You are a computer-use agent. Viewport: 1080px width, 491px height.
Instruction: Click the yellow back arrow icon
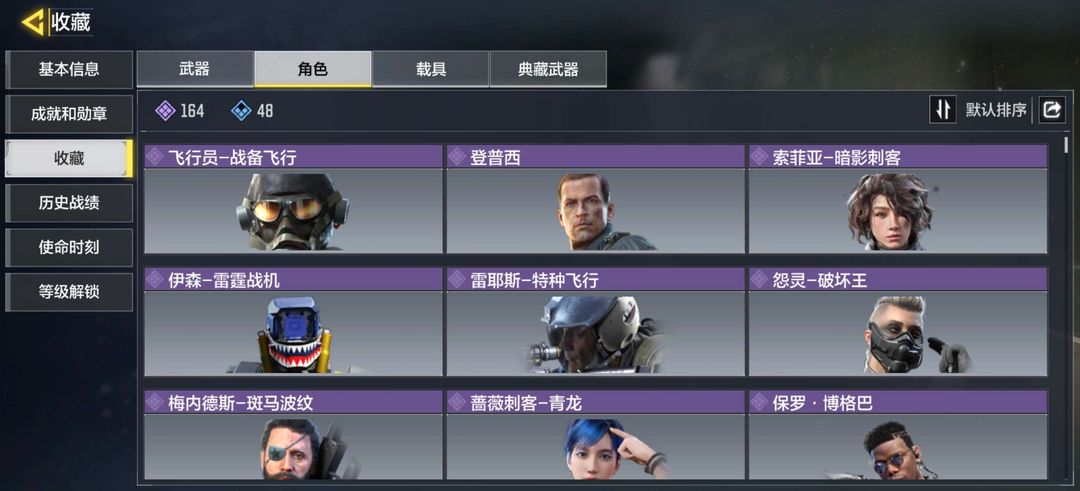point(34,22)
